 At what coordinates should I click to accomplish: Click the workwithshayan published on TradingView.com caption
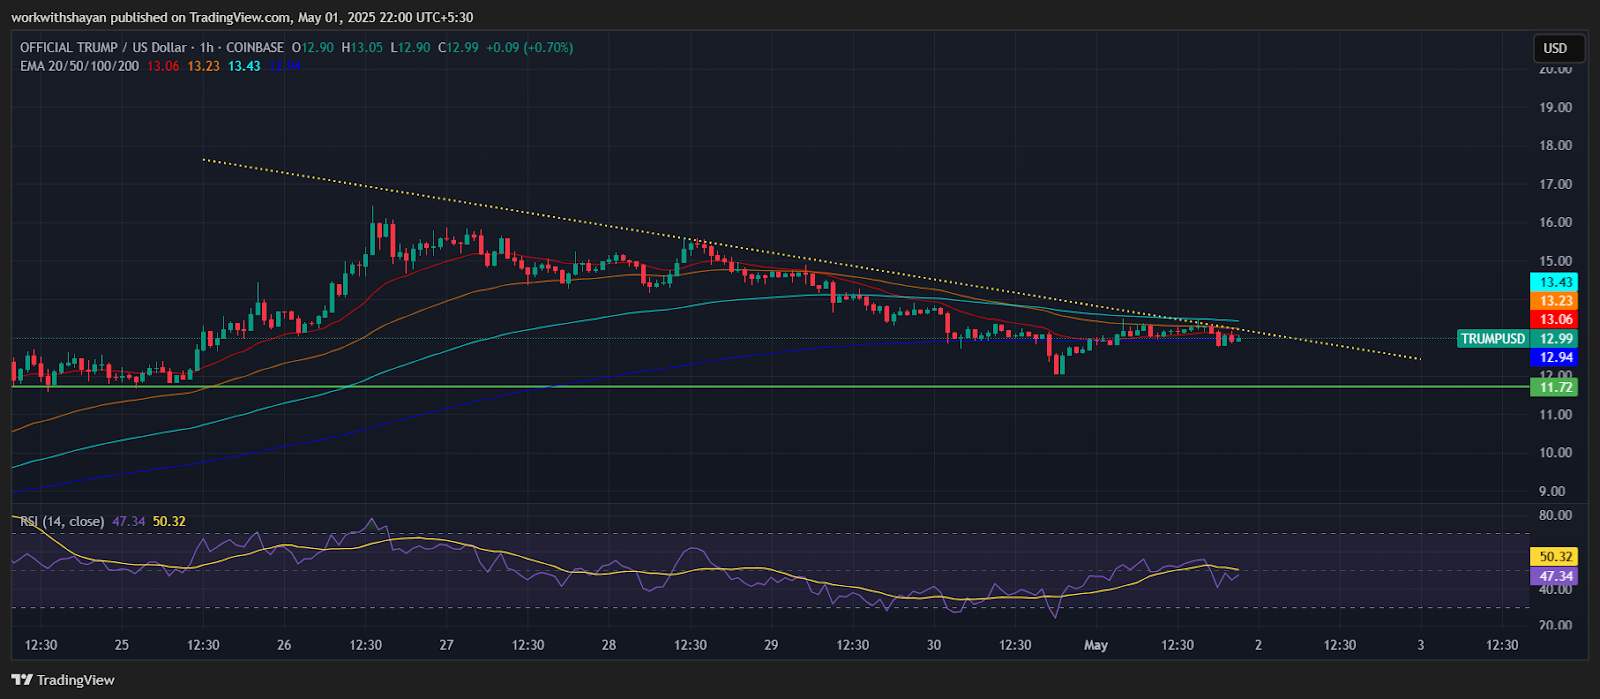(x=243, y=17)
